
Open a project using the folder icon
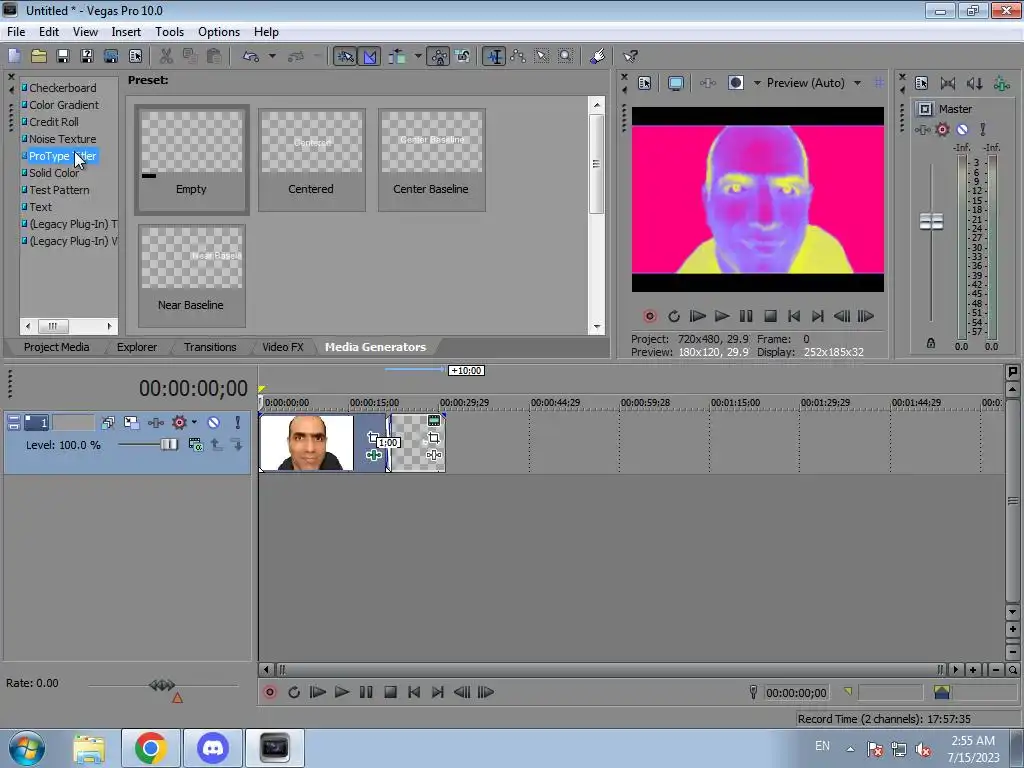coord(39,56)
